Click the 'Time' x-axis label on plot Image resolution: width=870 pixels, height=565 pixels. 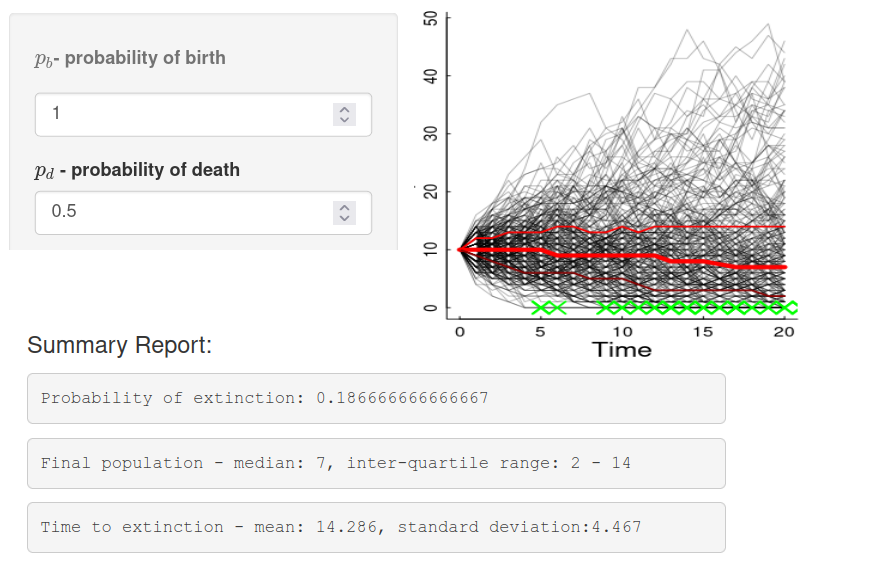point(621,350)
